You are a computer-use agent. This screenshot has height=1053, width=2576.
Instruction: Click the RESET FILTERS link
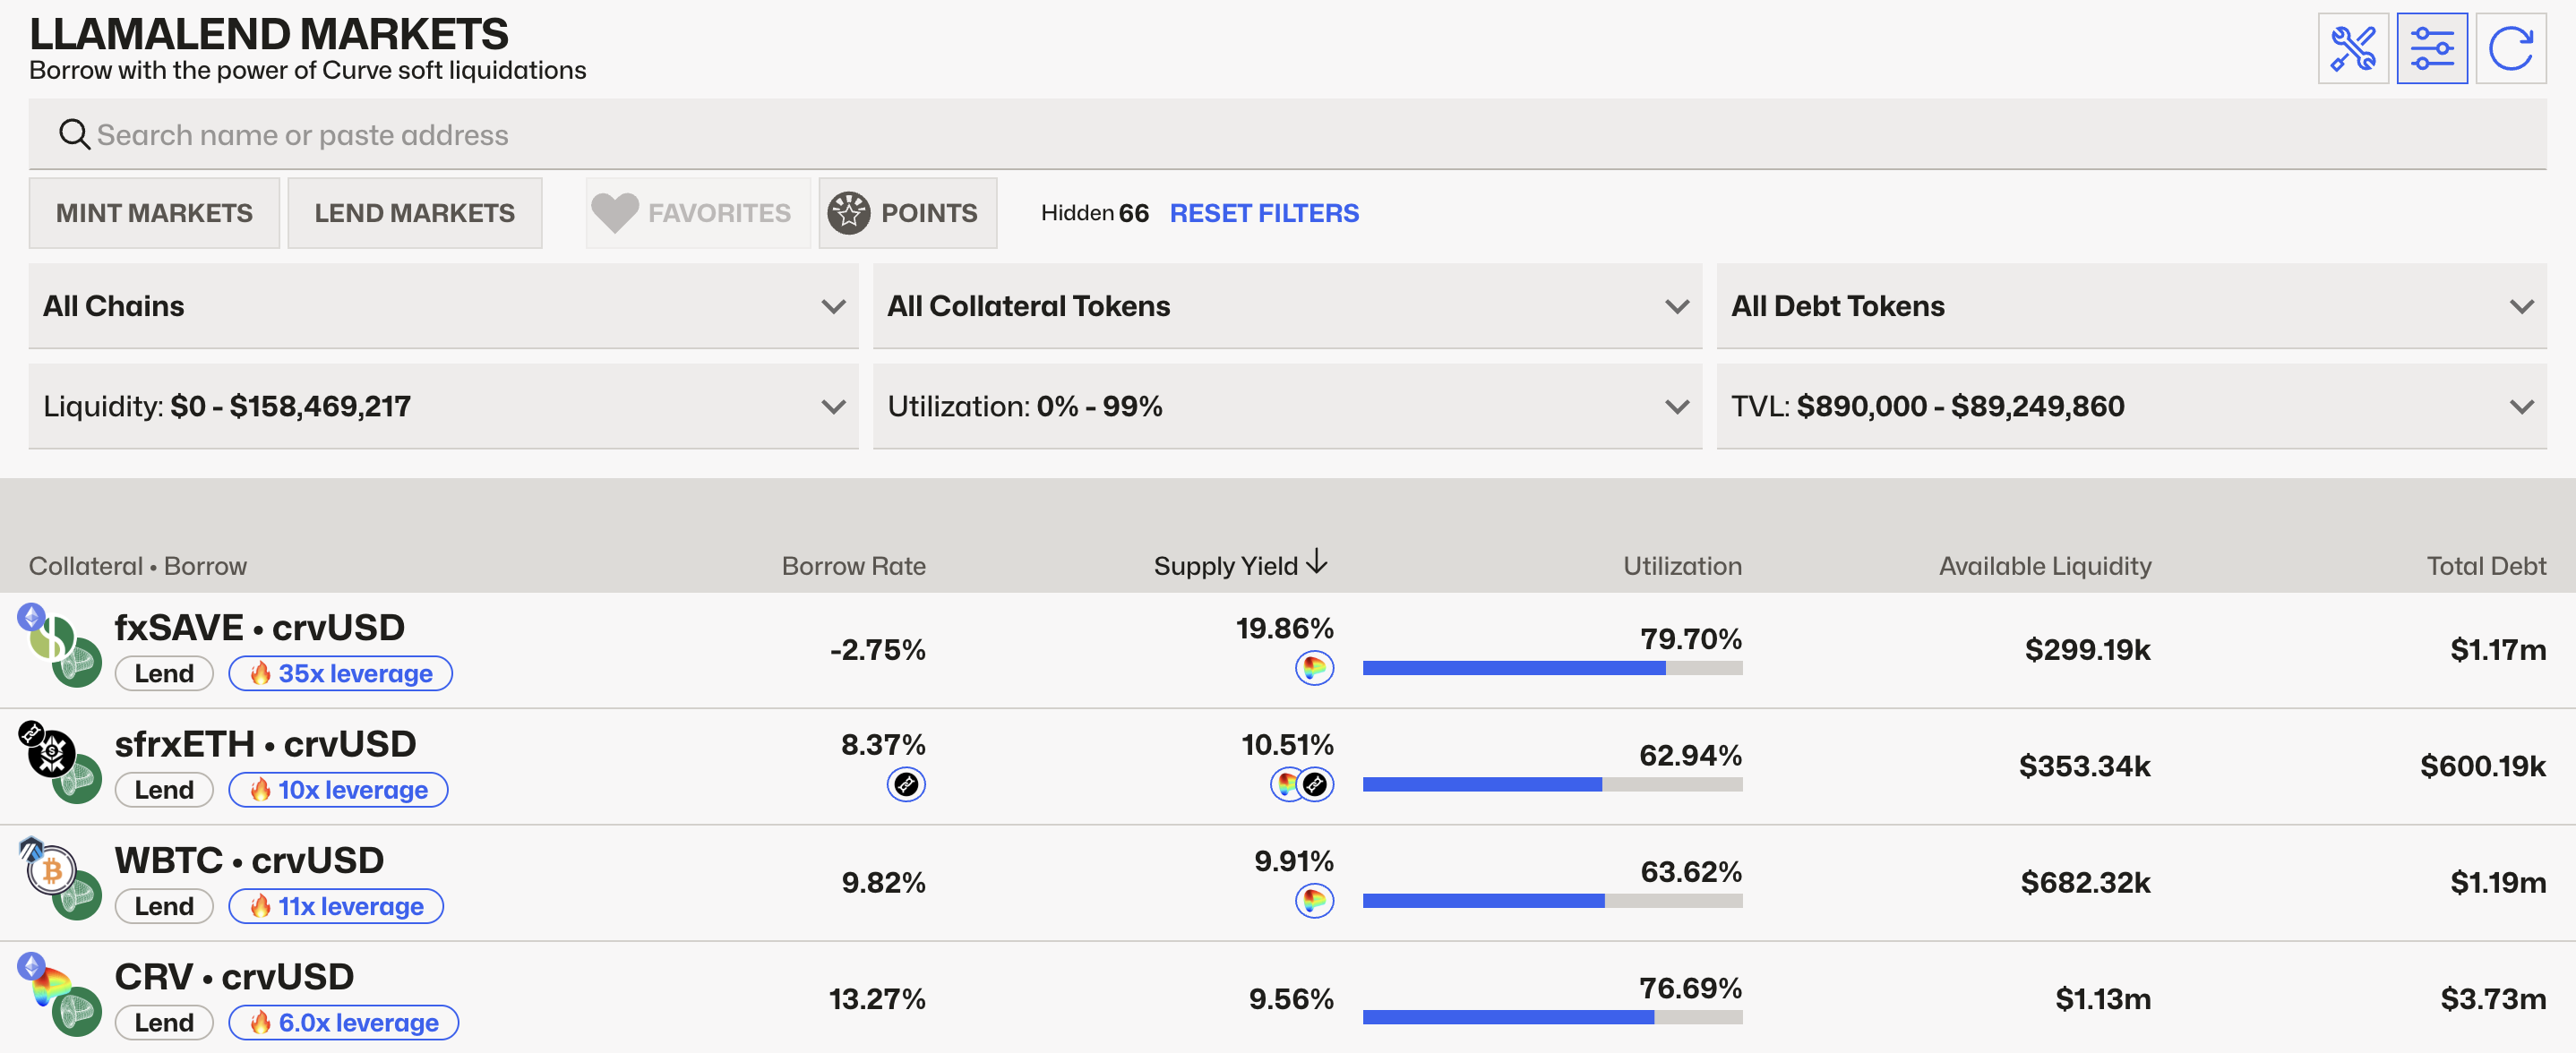[1263, 212]
